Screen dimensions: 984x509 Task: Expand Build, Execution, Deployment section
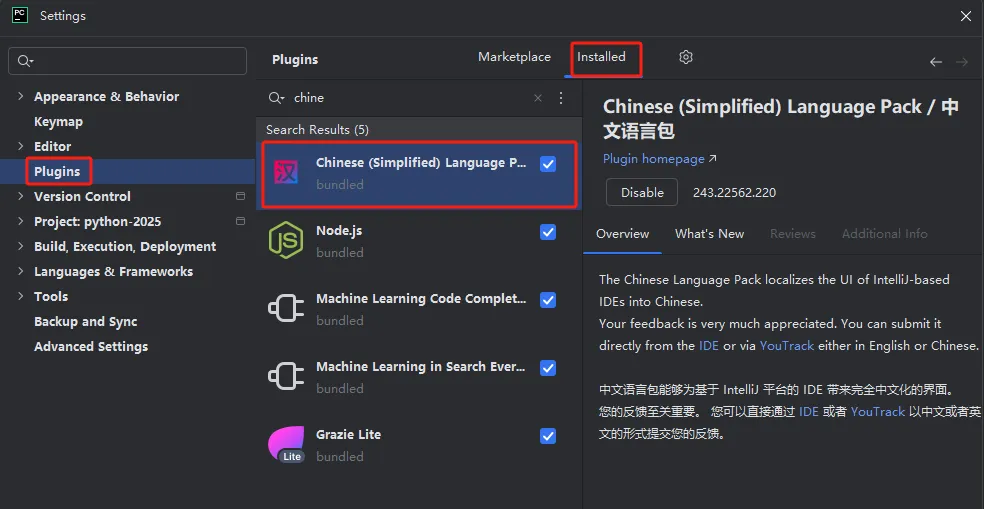[x=21, y=247]
